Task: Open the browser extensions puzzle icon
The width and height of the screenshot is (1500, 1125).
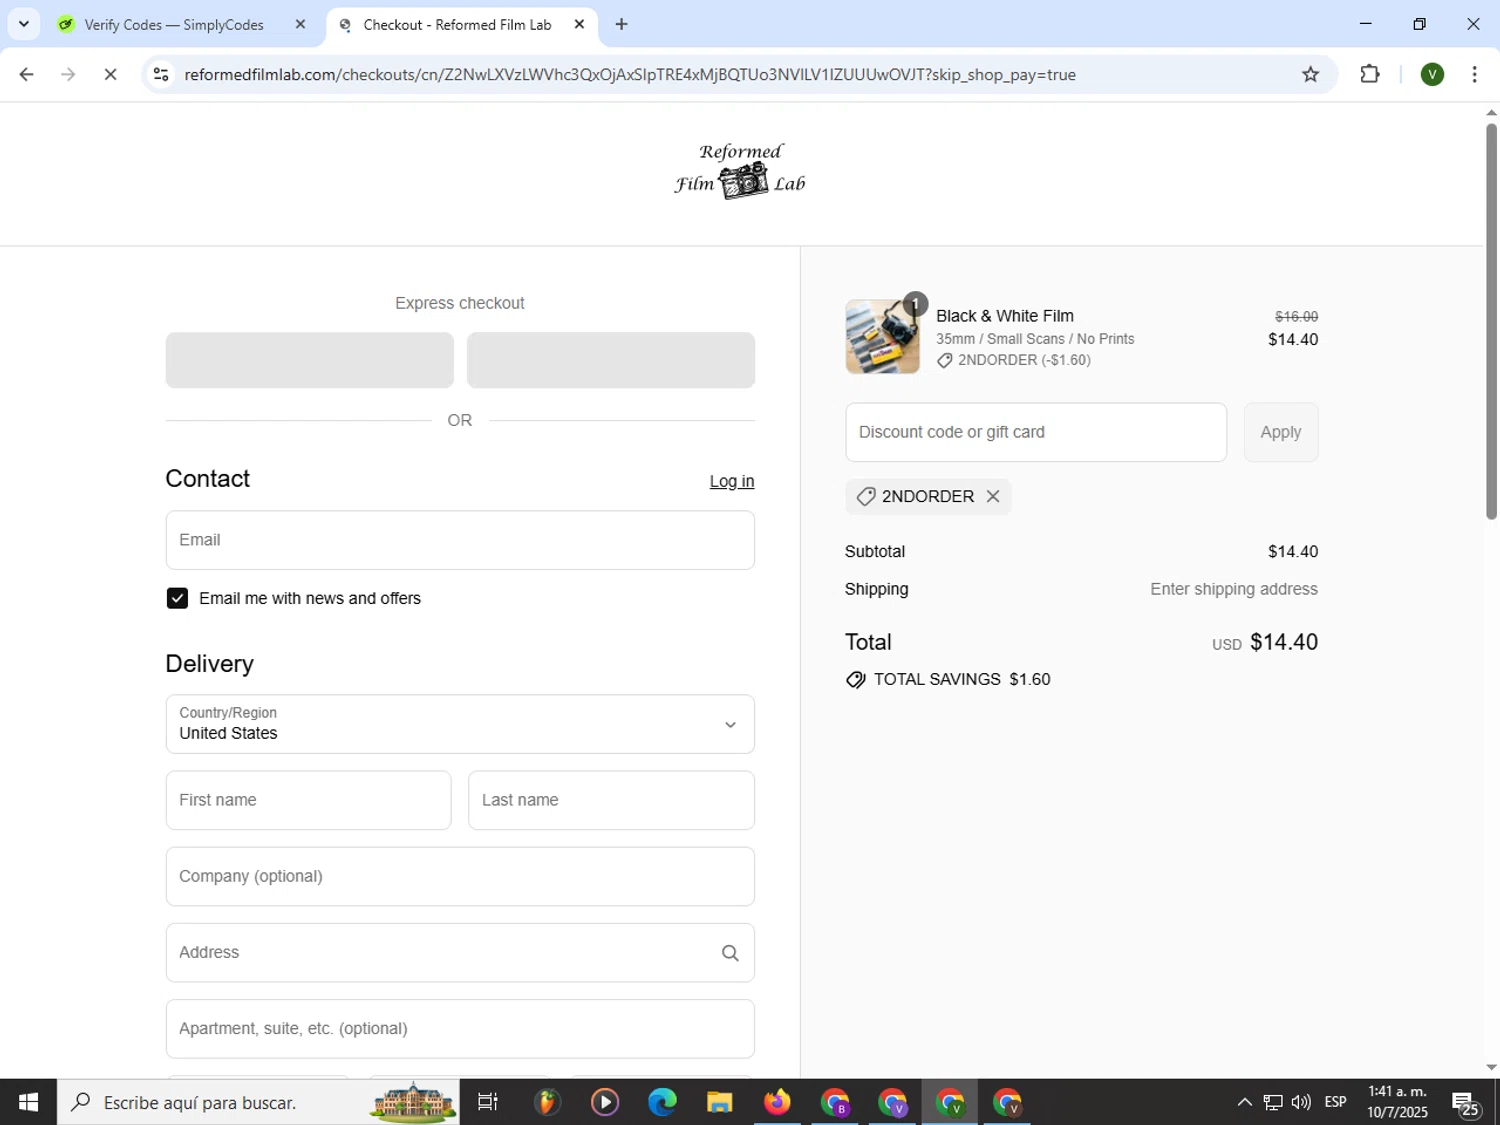Action: 1370,74
